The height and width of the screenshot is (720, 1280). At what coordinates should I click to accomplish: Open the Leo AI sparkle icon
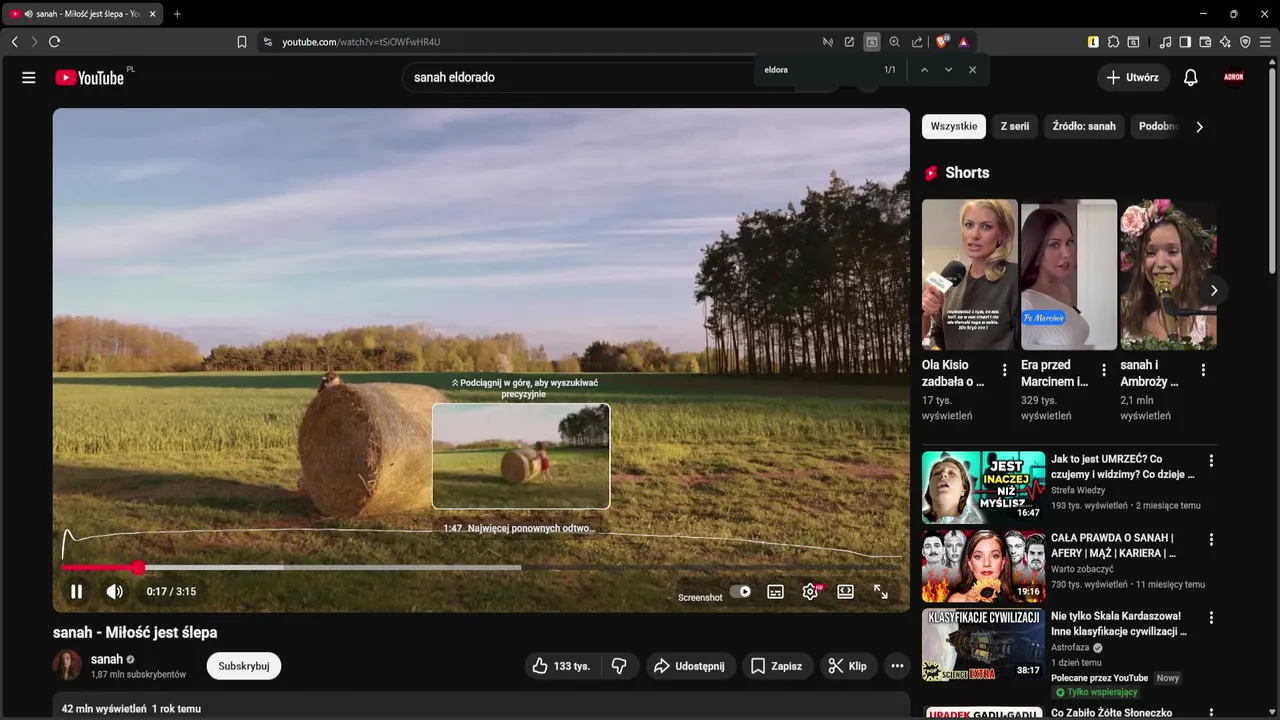click(x=1225, y=42)
